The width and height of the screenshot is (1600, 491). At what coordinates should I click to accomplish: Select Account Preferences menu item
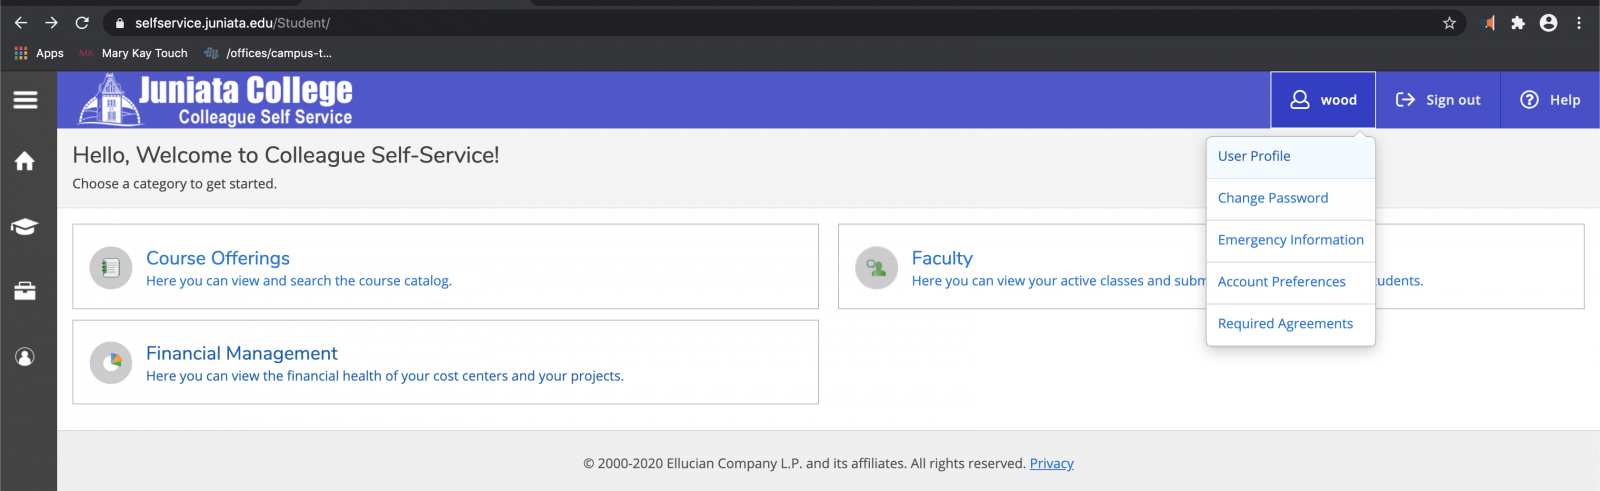(x=1291, y=283)
